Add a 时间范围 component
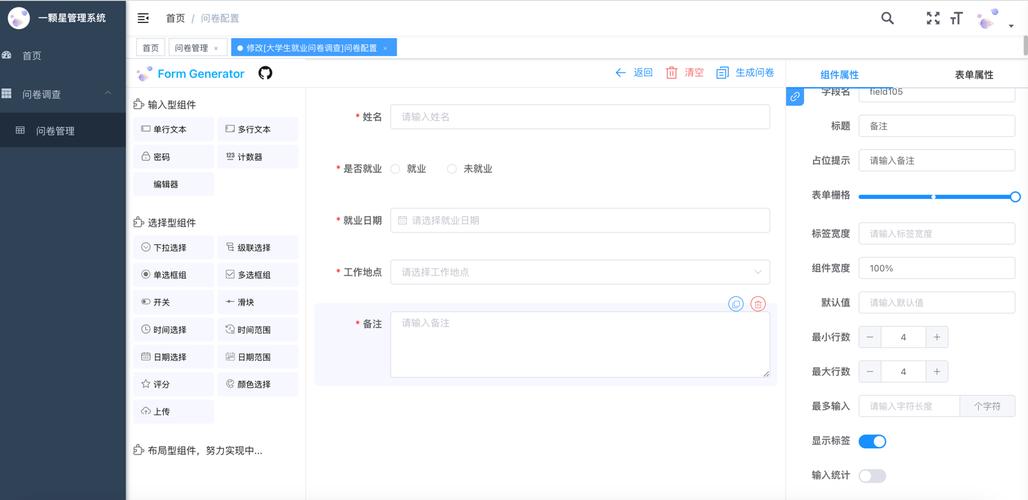Screen dimensions: 1028x500 (258, 330)
